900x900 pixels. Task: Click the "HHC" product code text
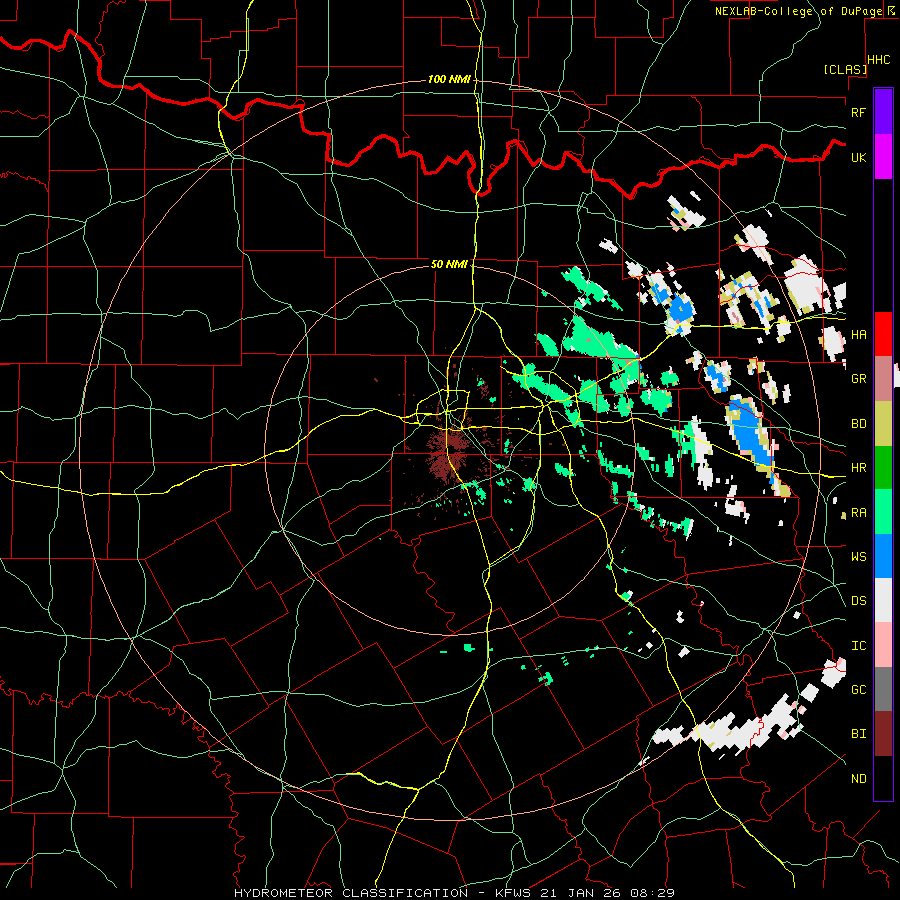click(878, 60)
